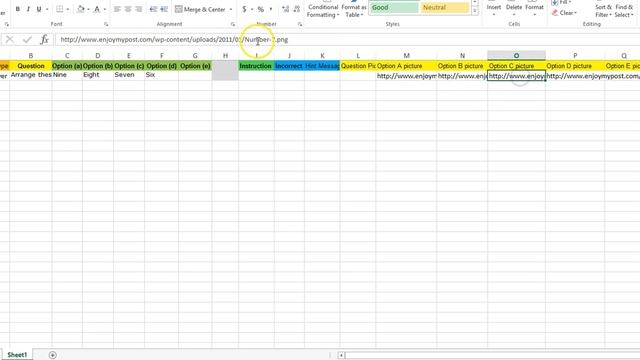640x360 pixels.
Task: Apply Percent Style format
Action: tap(261, 9)
